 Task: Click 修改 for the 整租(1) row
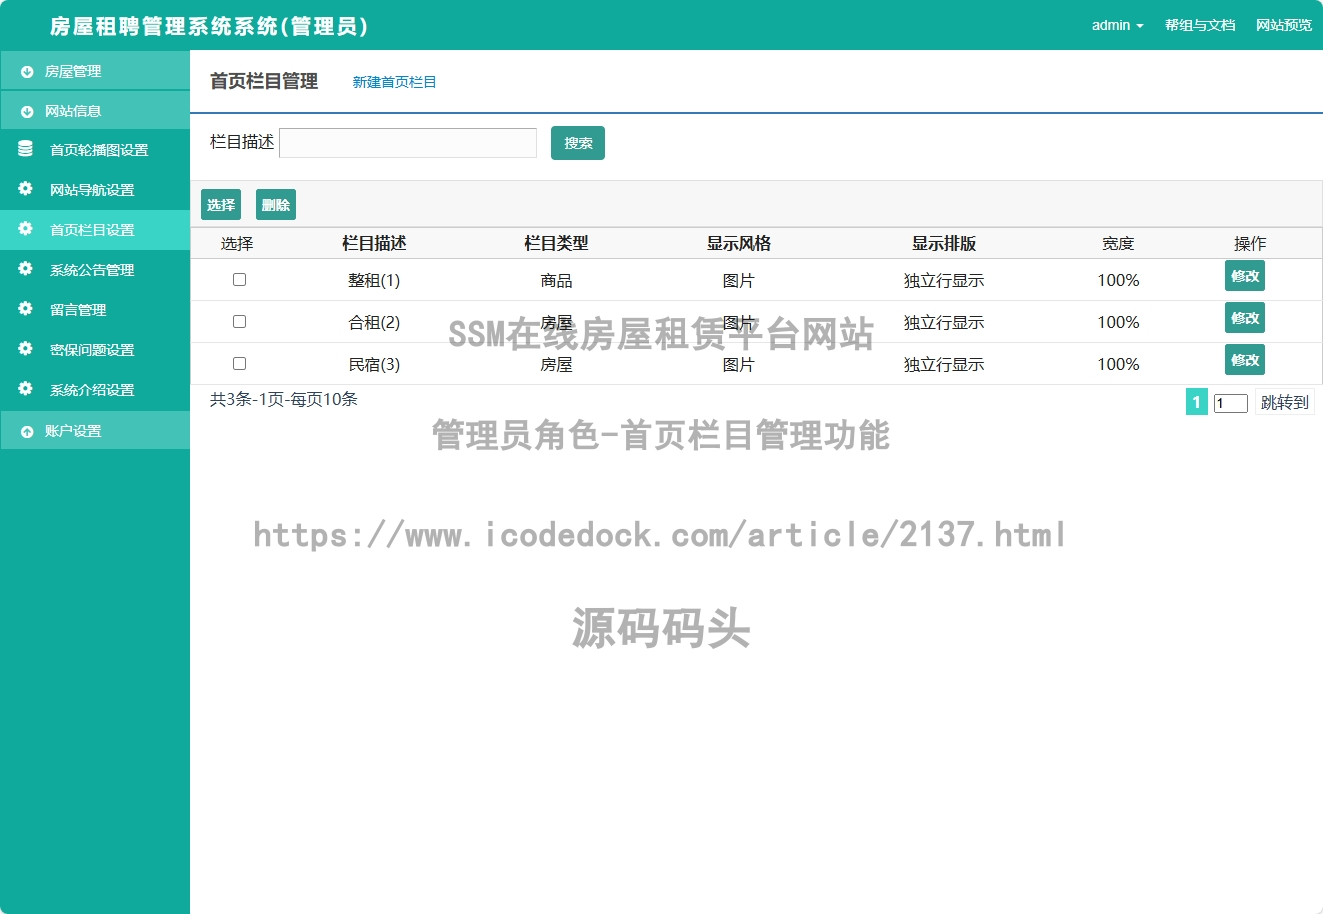click(x=1245, y=276)
